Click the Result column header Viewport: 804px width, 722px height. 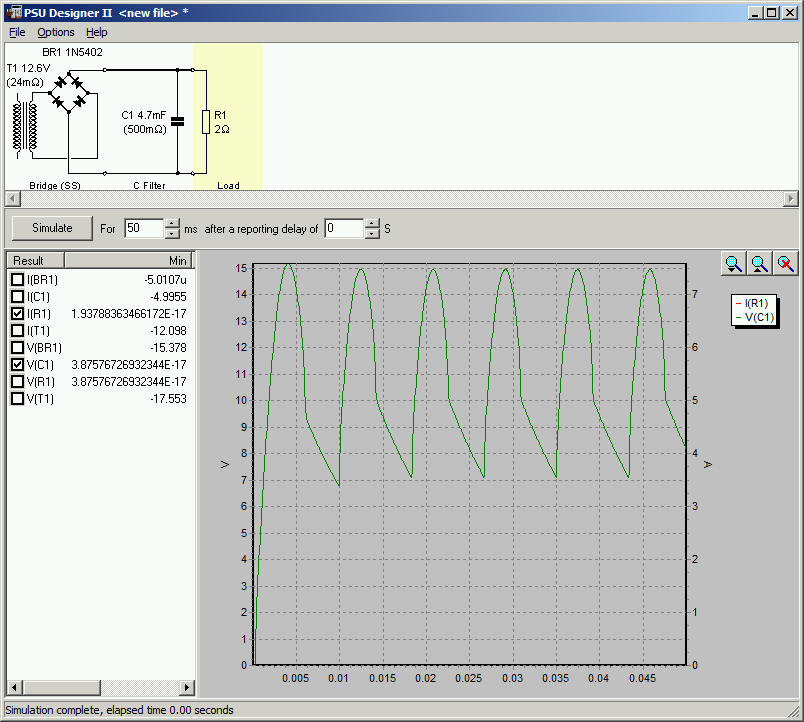click(36, 260)
